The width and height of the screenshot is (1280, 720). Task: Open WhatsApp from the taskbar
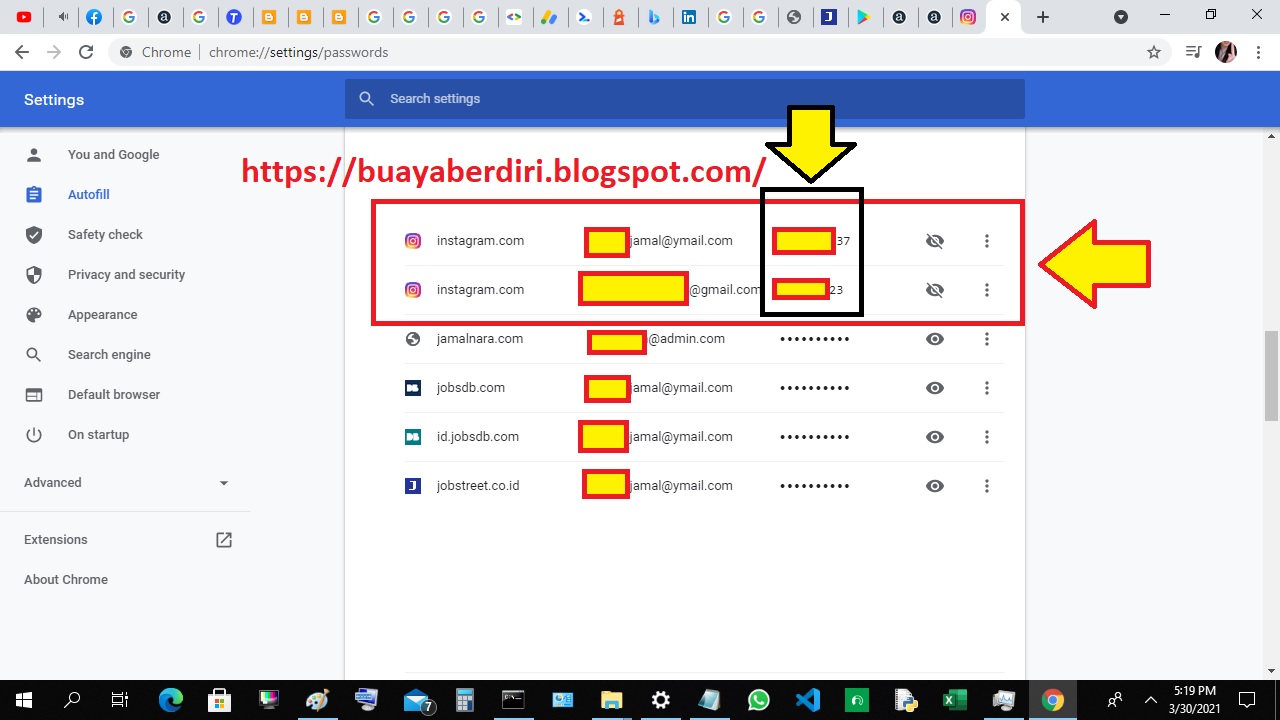click(759, 700)
